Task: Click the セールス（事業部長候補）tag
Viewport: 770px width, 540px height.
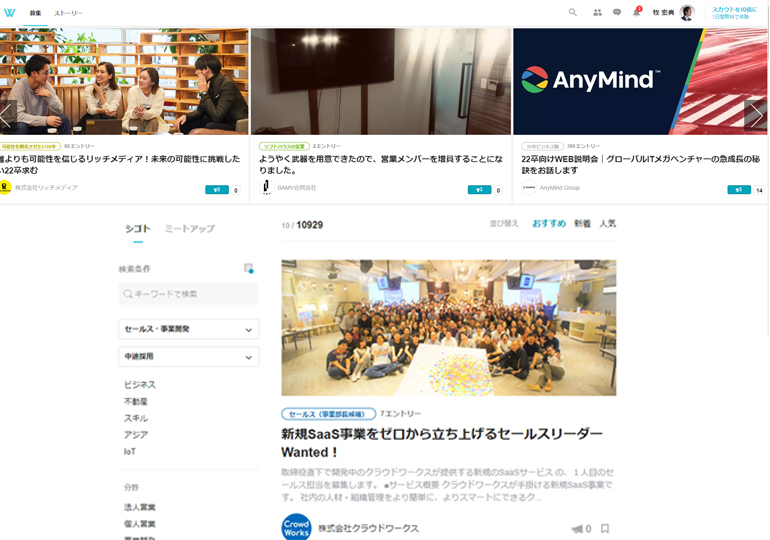Action: point(329,414)
